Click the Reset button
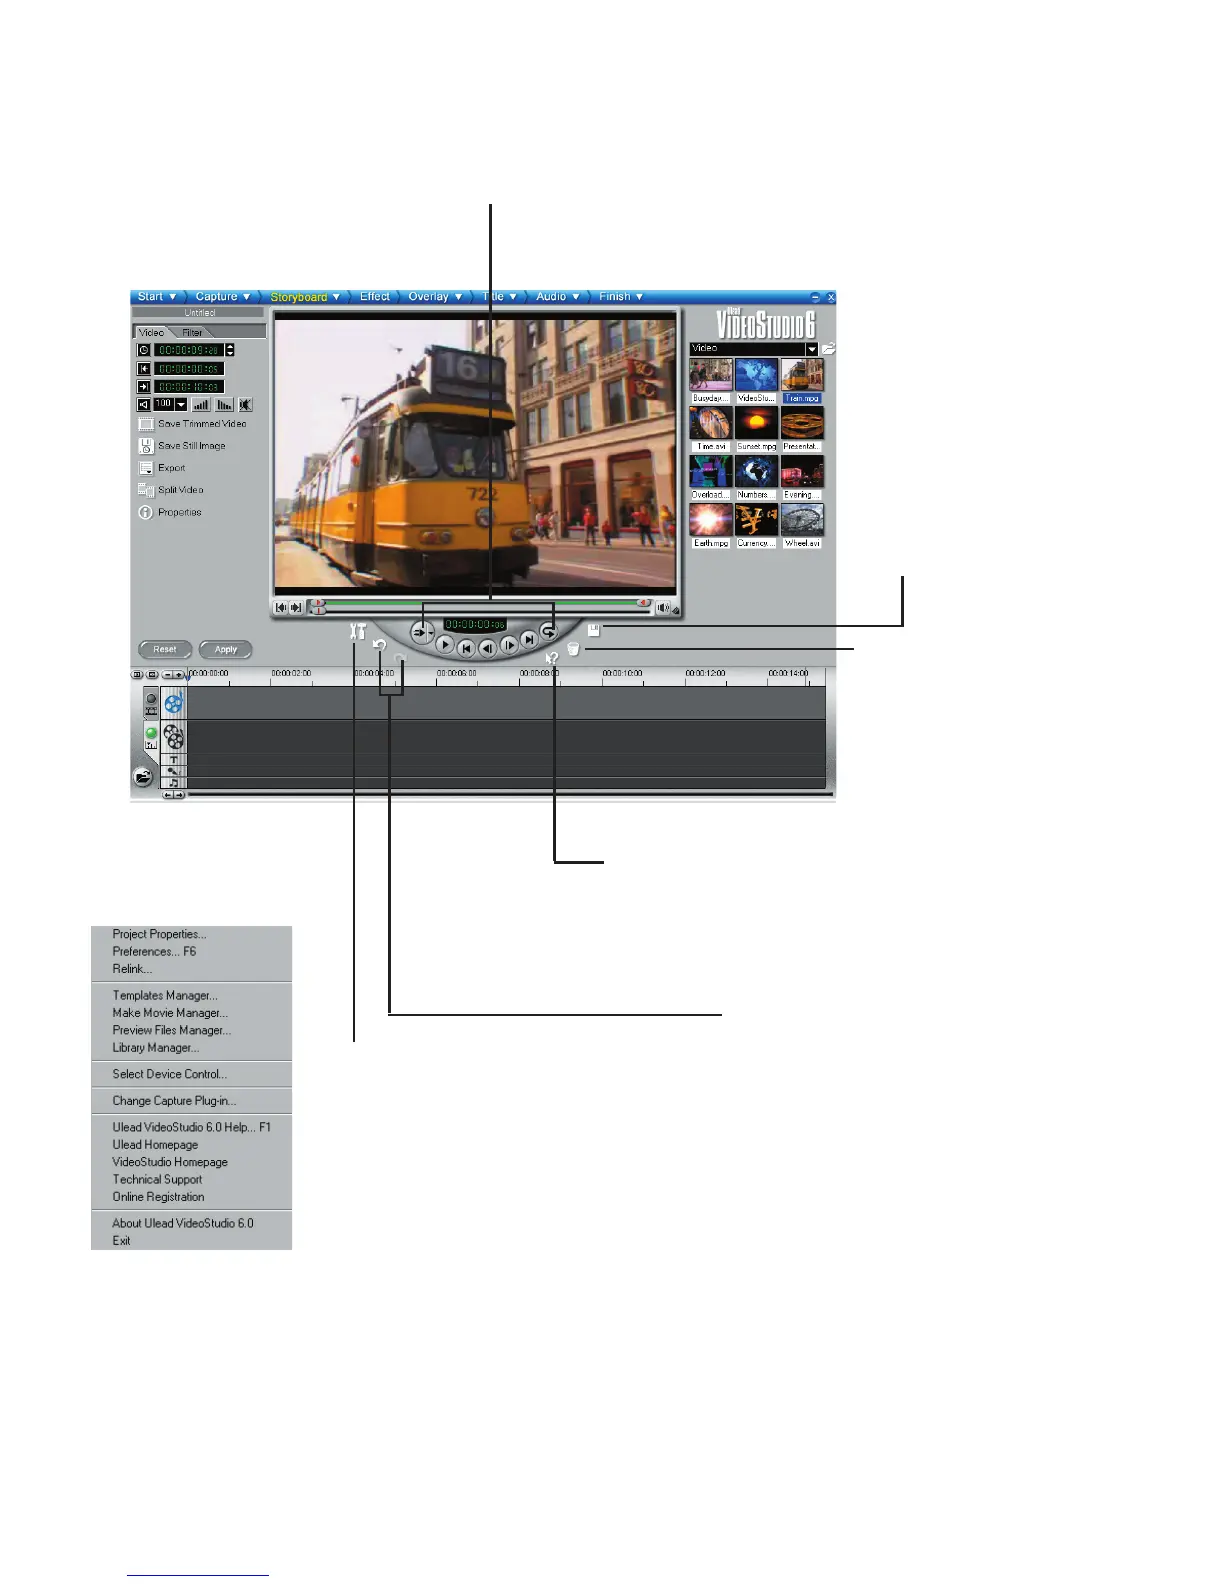1224x1584 pixels. (x=165, y=650)
